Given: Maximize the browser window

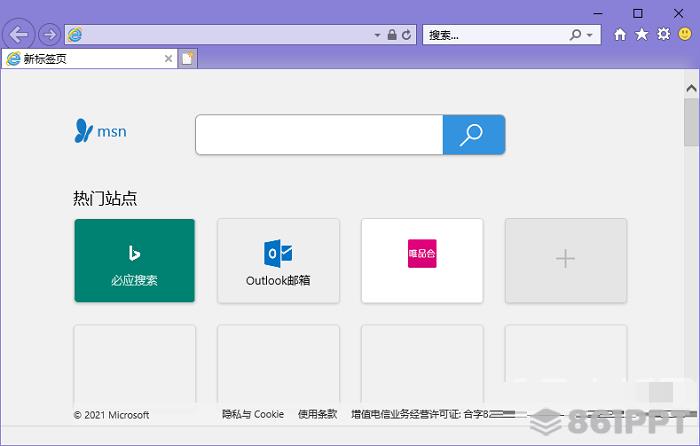Looking at the screenshot, I should click(638, 13).
